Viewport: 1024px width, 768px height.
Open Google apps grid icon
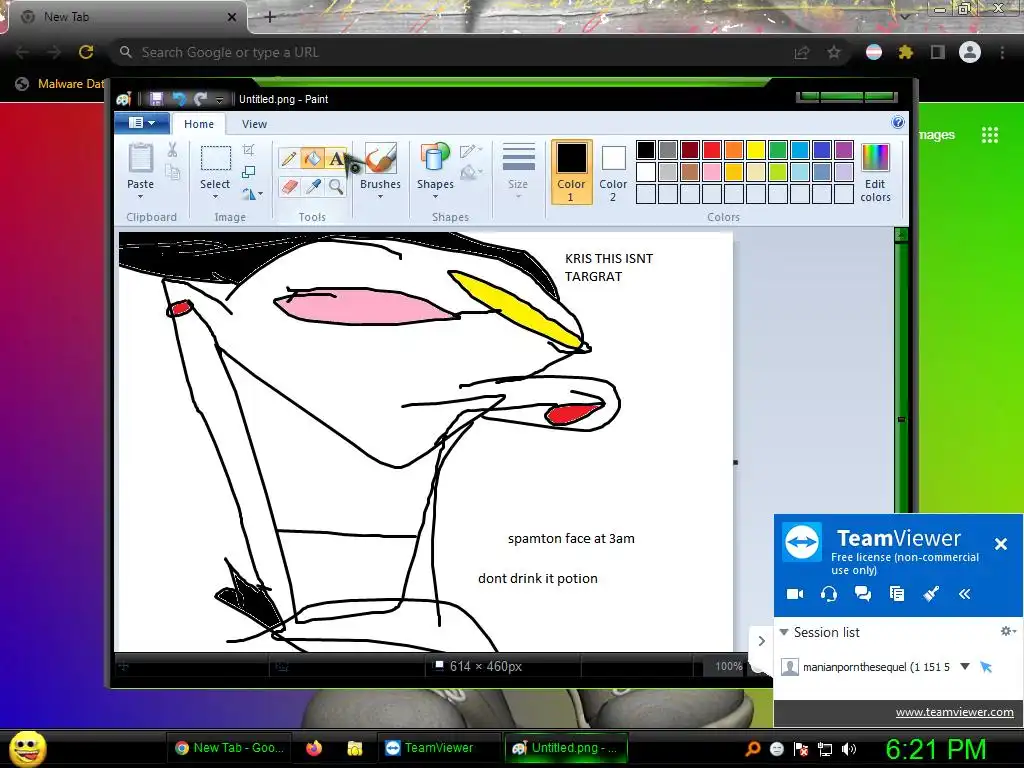click(x=990, y=135)
